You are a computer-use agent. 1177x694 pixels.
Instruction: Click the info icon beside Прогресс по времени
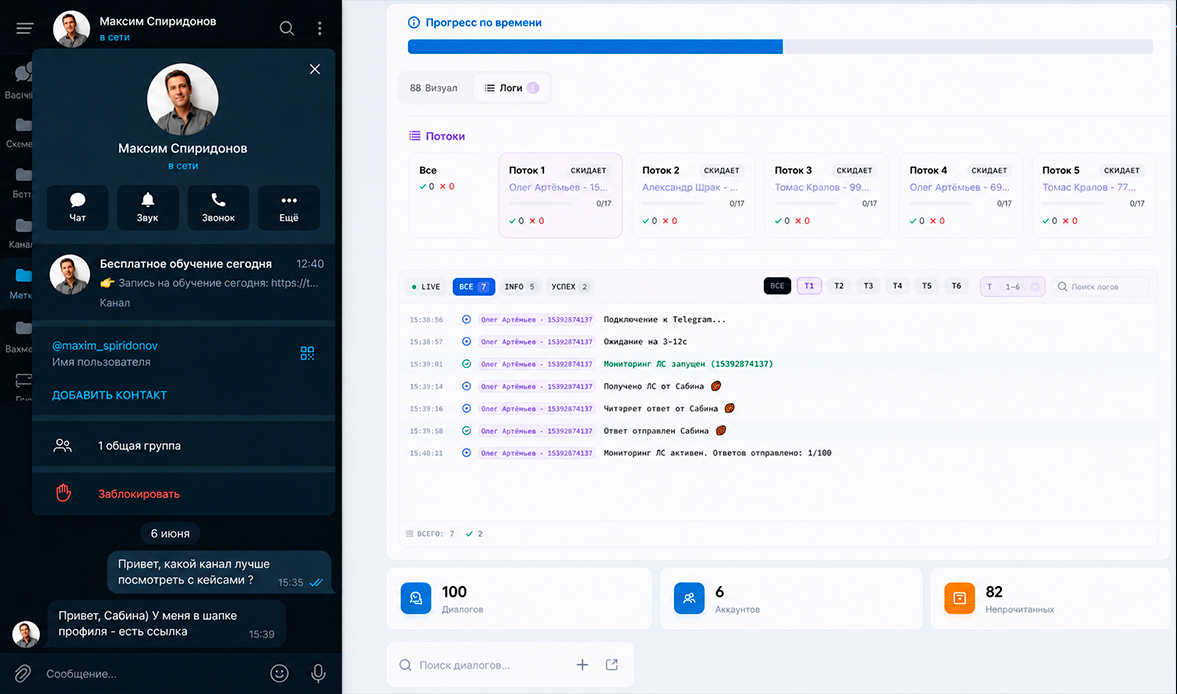click(x=414, y=23)
